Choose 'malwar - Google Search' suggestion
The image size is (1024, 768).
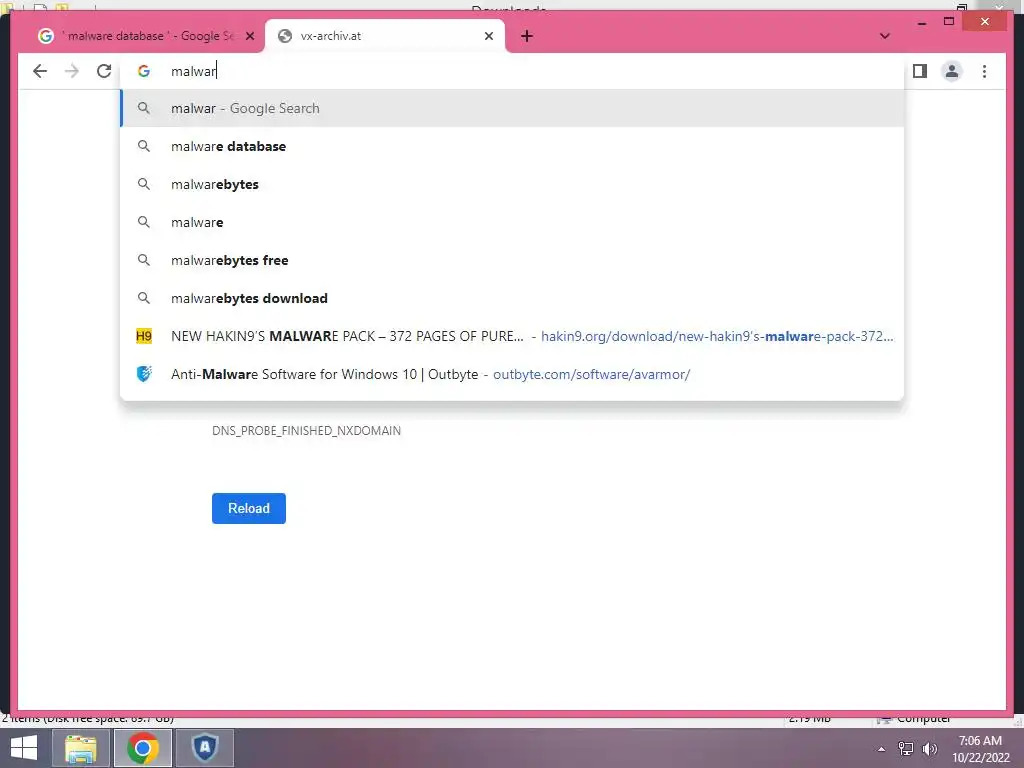[x=512, y=108]
